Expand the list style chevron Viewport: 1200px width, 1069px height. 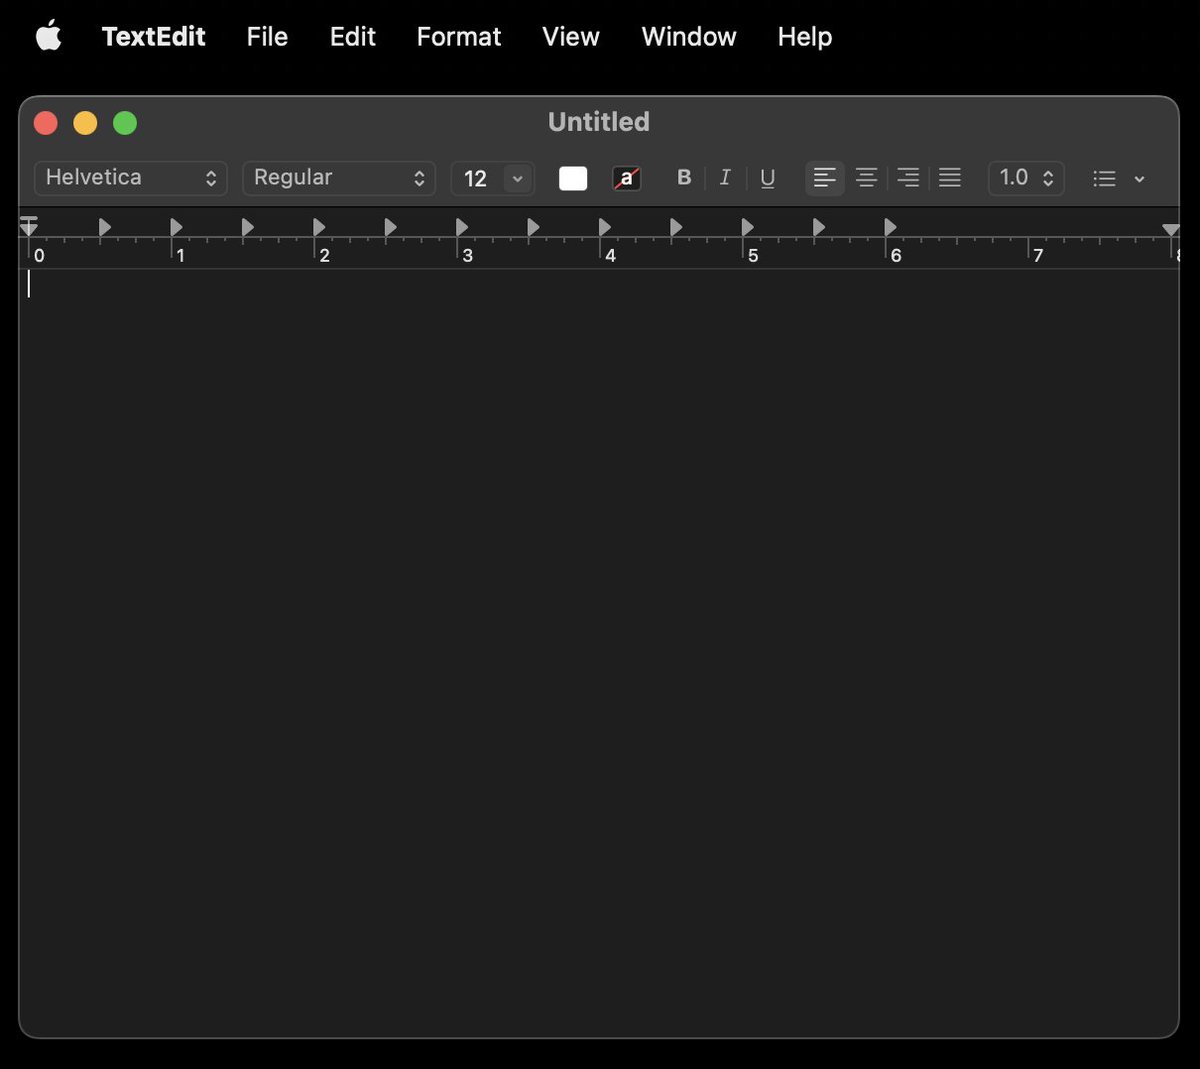pyautogui.click(x=1139, y=179)
